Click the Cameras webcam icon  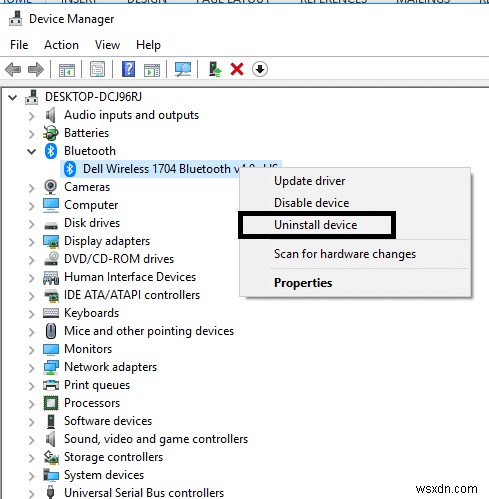[x=51, y=187]
